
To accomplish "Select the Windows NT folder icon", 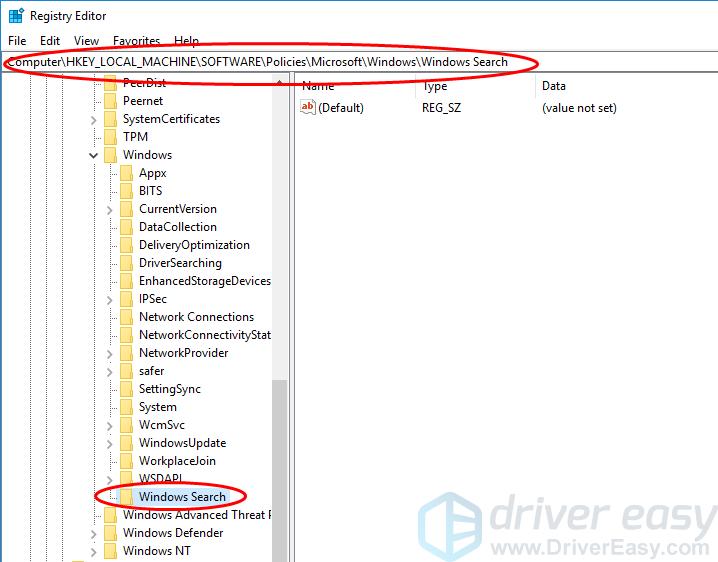I will pos(110,551).
